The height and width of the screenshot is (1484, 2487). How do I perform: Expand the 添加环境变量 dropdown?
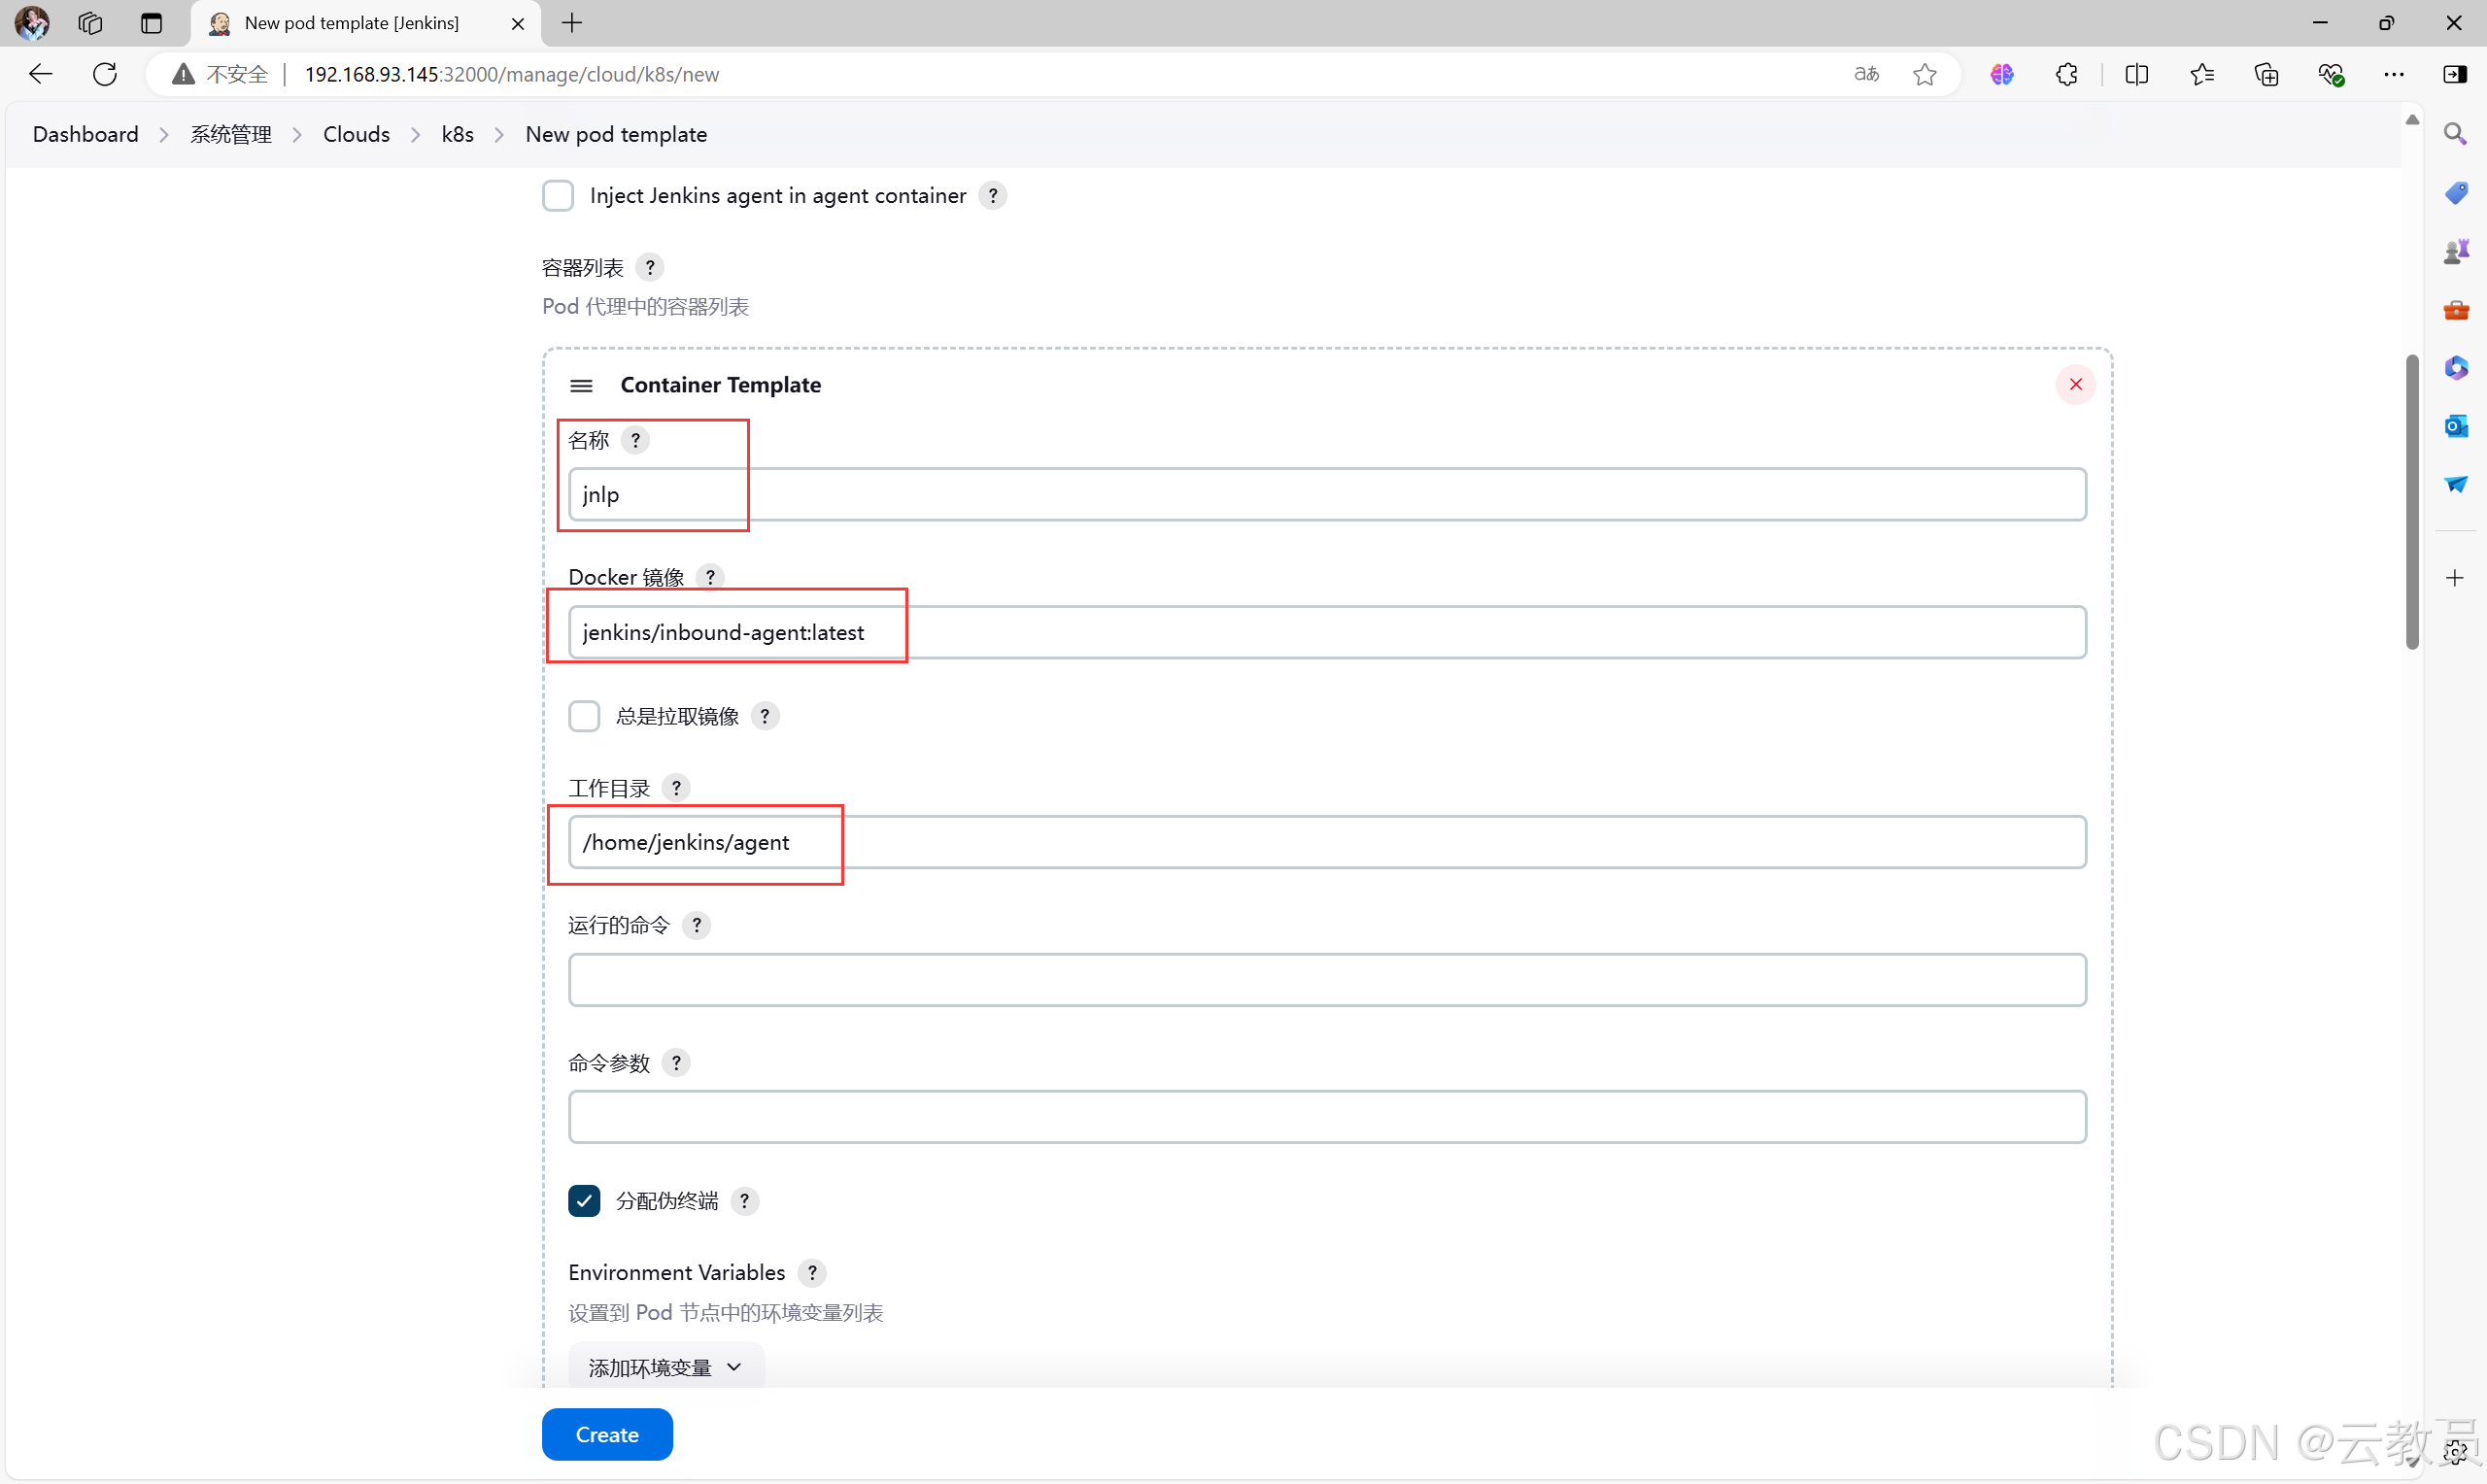tap(666, 1367)
